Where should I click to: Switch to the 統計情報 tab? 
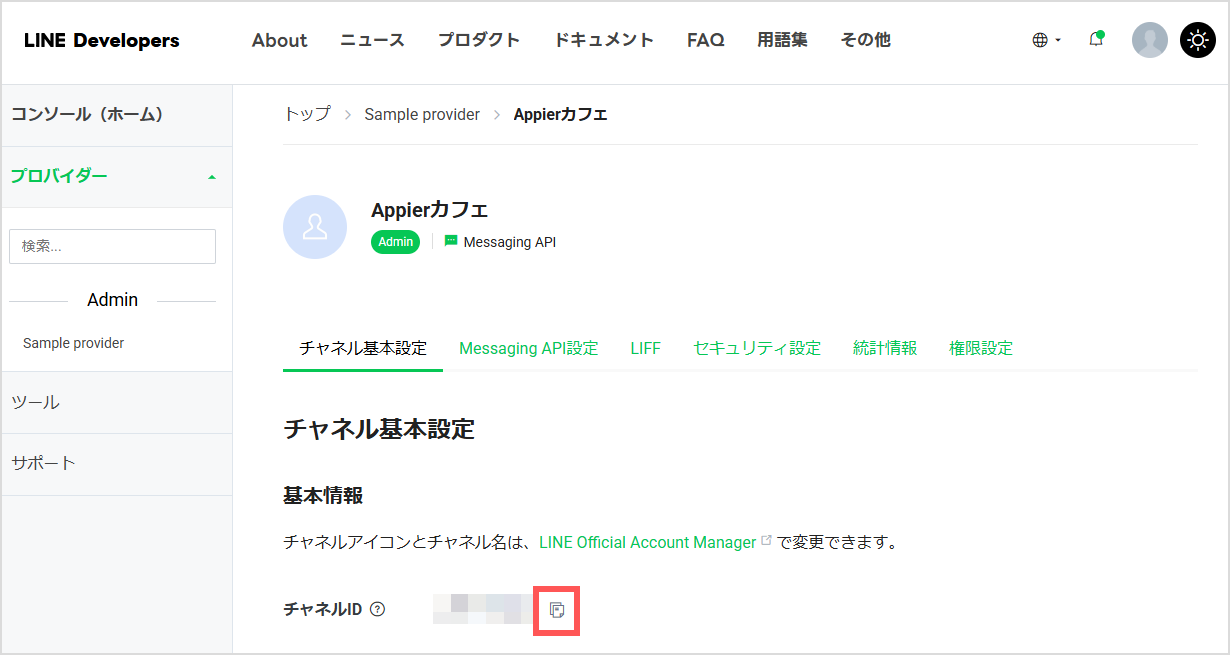pyautogui.click(x=885, y=348)
